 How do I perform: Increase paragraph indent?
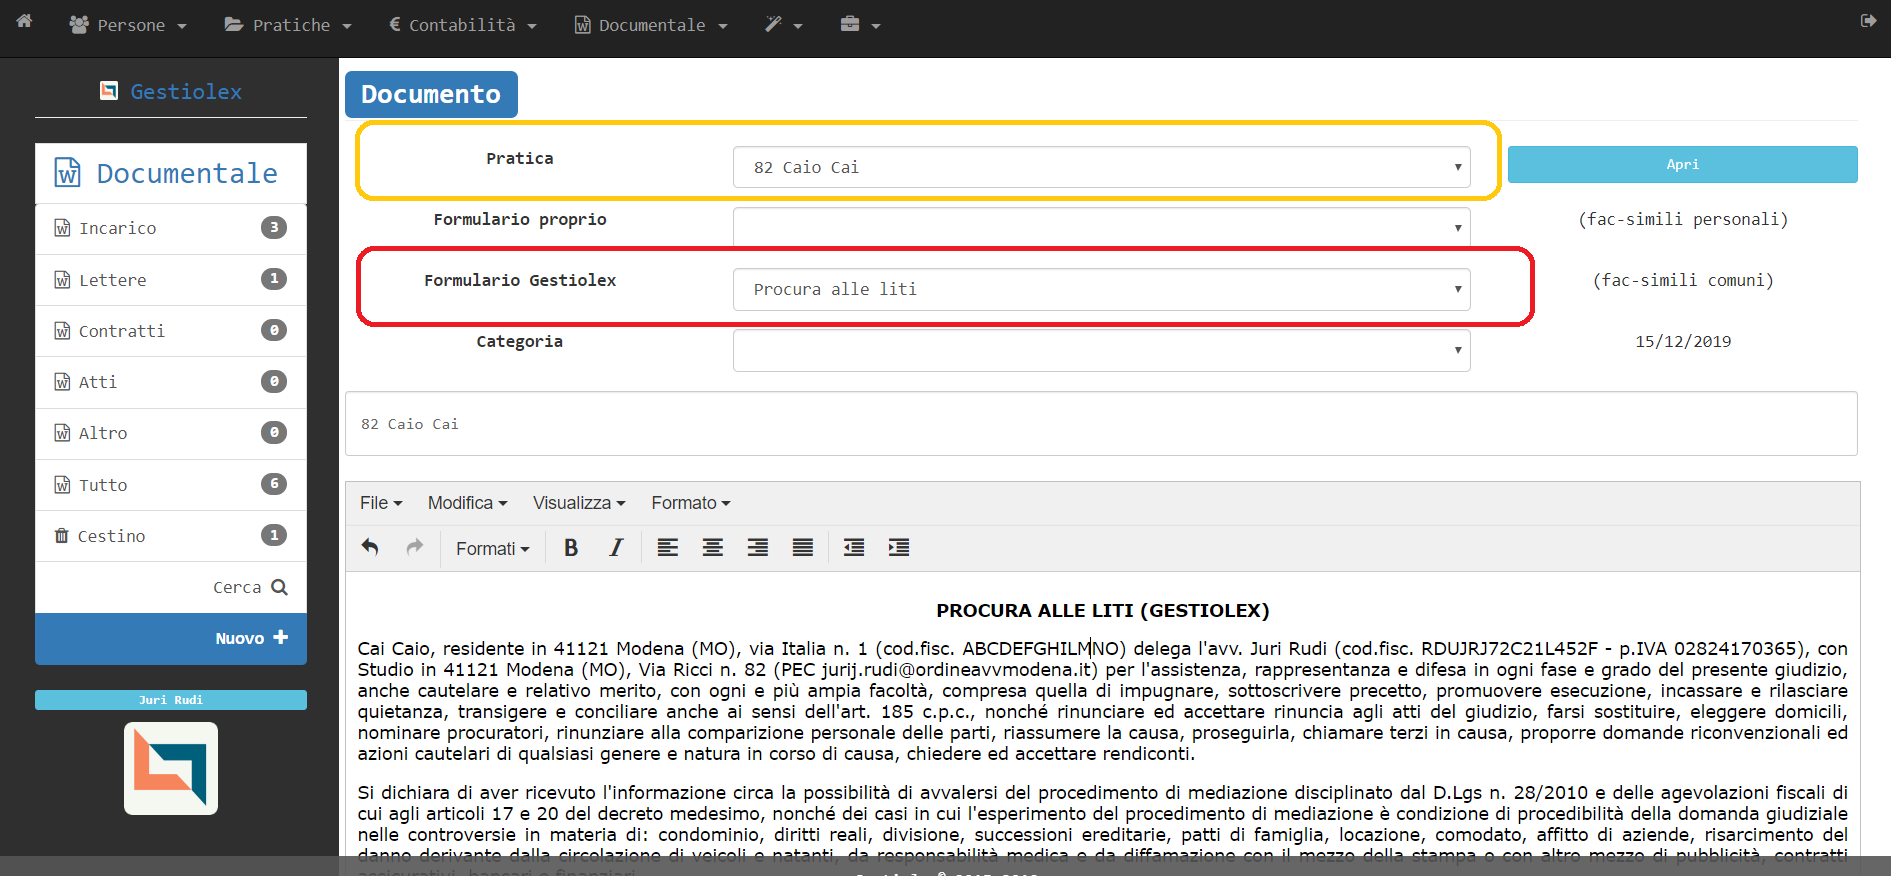(x=899, y=547)
